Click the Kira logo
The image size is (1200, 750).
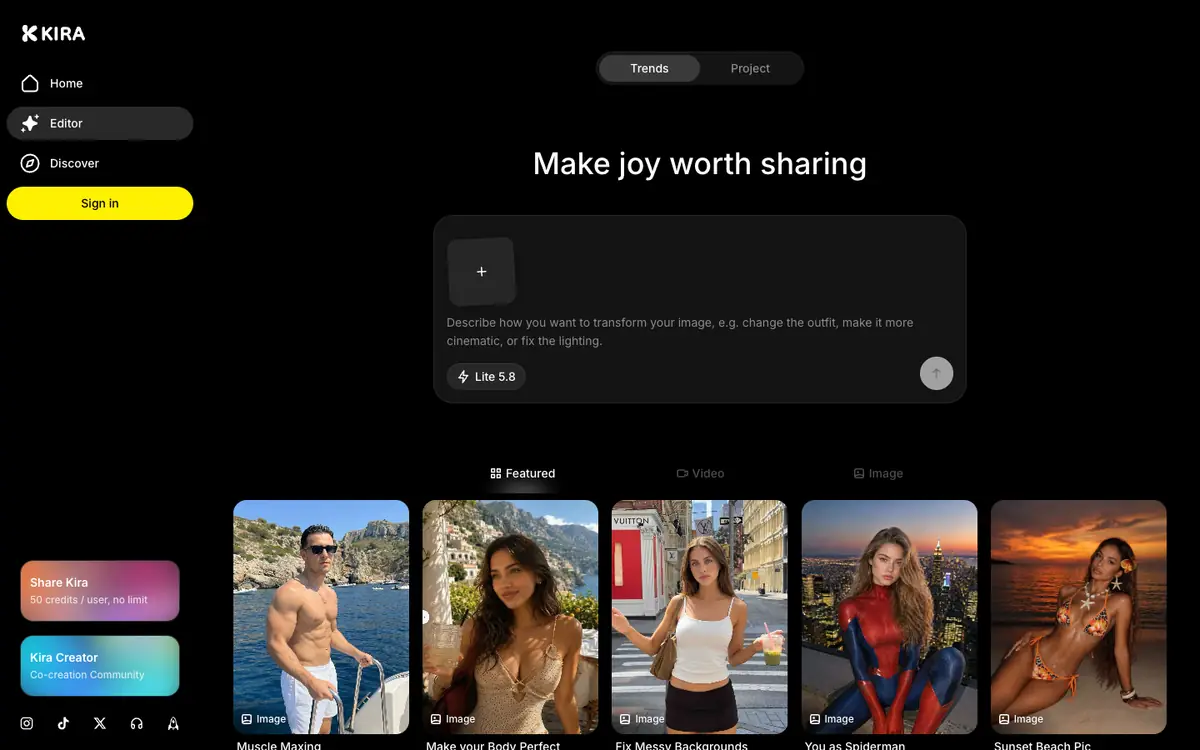coord(54,33)
